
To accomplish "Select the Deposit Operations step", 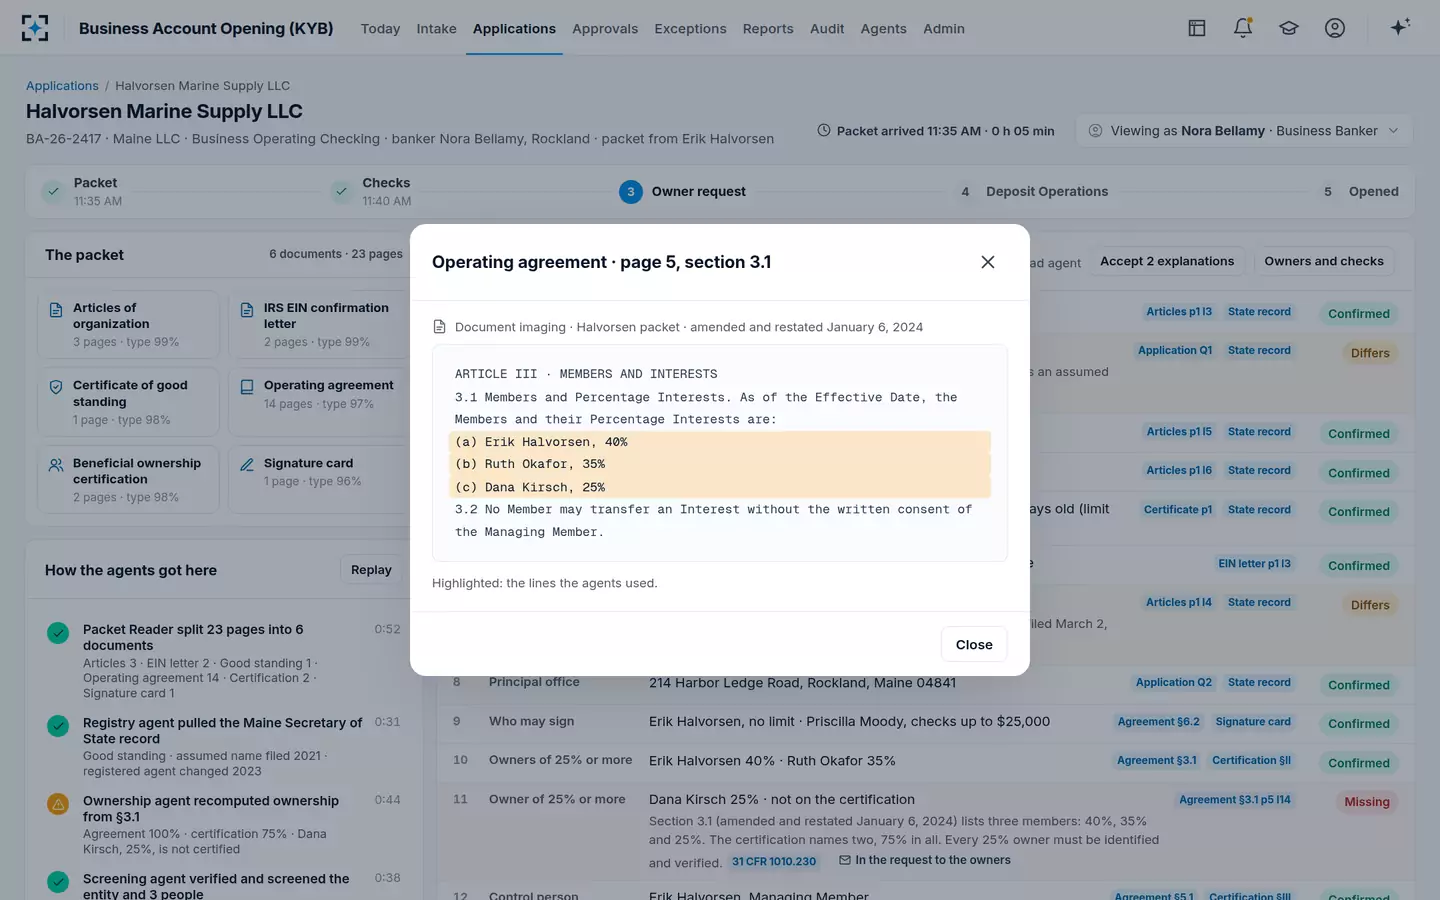I will (x=1033, y=191).
